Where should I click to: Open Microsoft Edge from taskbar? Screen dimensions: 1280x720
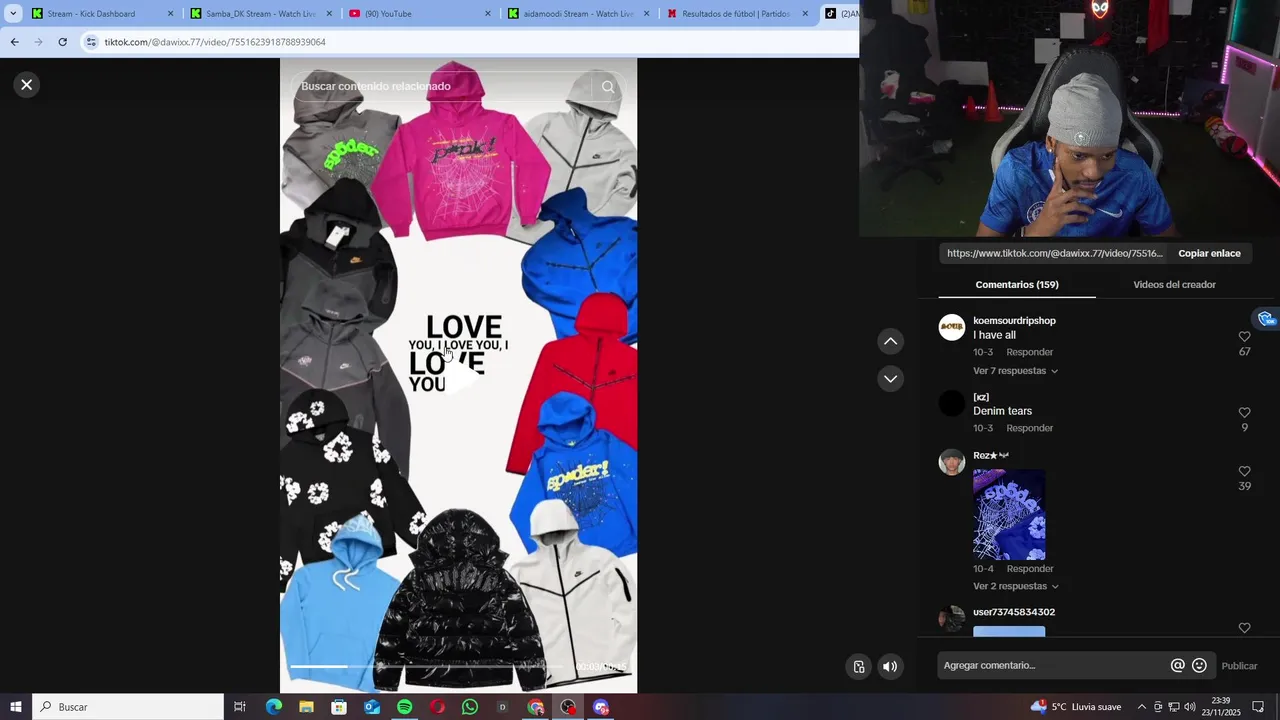tap(273, 707)
